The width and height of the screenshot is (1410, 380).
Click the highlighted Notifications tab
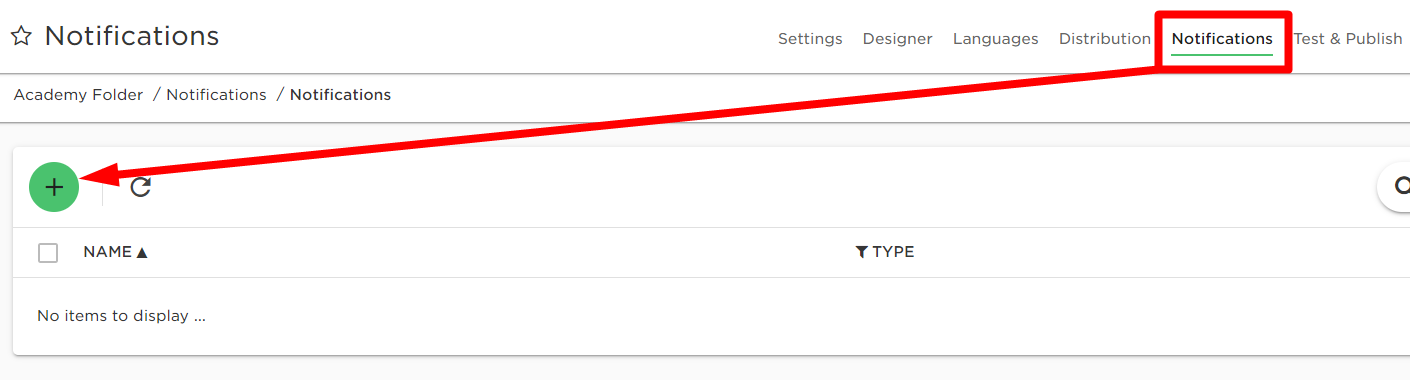point(1222,39)
